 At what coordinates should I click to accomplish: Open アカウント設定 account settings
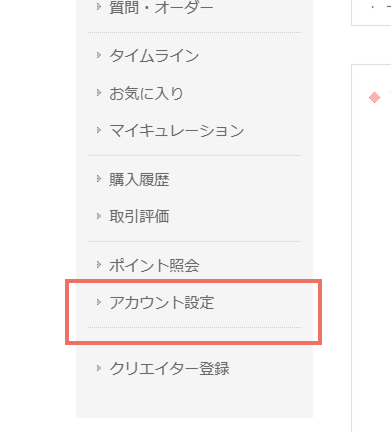162,303
